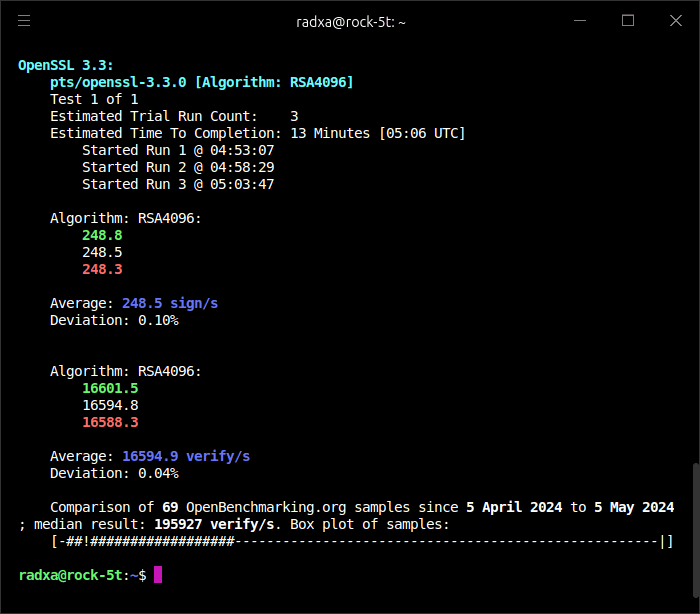Screen dimensions: 700x614
Task: Close the radxa@rock-5t terminal window
Action: (676, 21)
